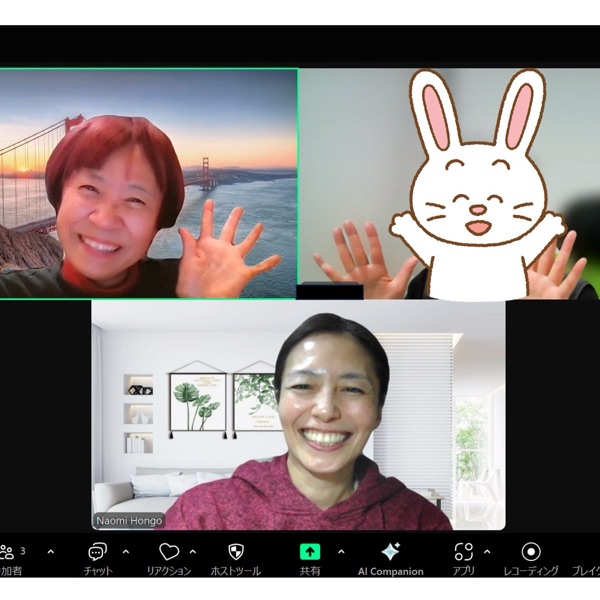Expand the arrow next to reactions (リアクション)
The image size is (600, 600).
(x=193, y=551)
